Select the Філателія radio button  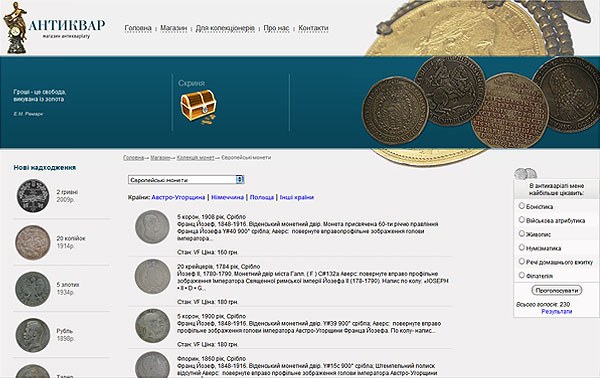521,275
